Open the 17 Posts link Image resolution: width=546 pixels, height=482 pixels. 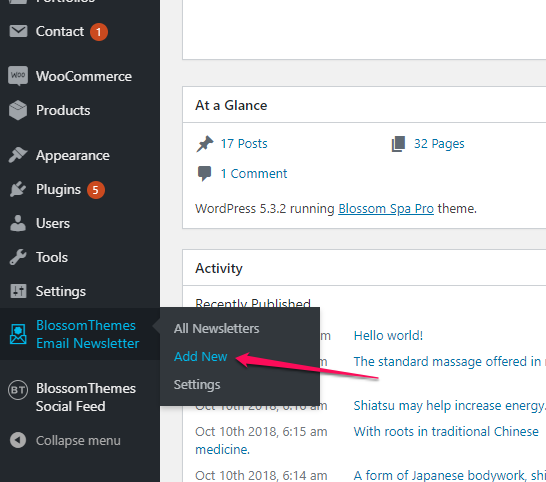(244, 143)
